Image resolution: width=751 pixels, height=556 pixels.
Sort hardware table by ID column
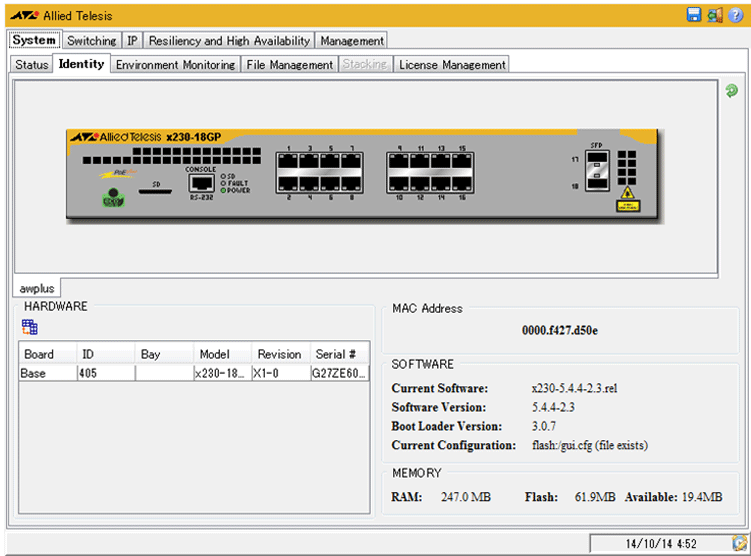pyautogui.click(x=106, y=354)
